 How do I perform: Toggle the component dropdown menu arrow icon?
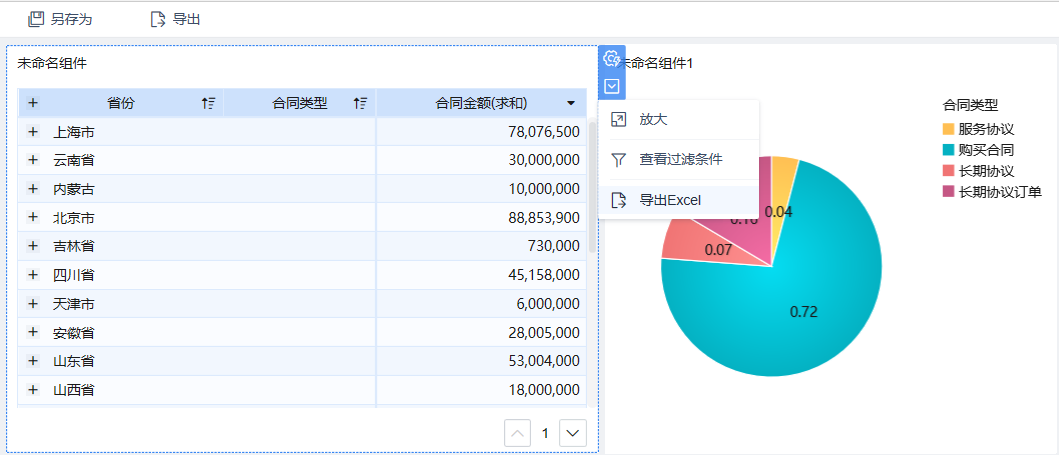[x=612, y=86]
